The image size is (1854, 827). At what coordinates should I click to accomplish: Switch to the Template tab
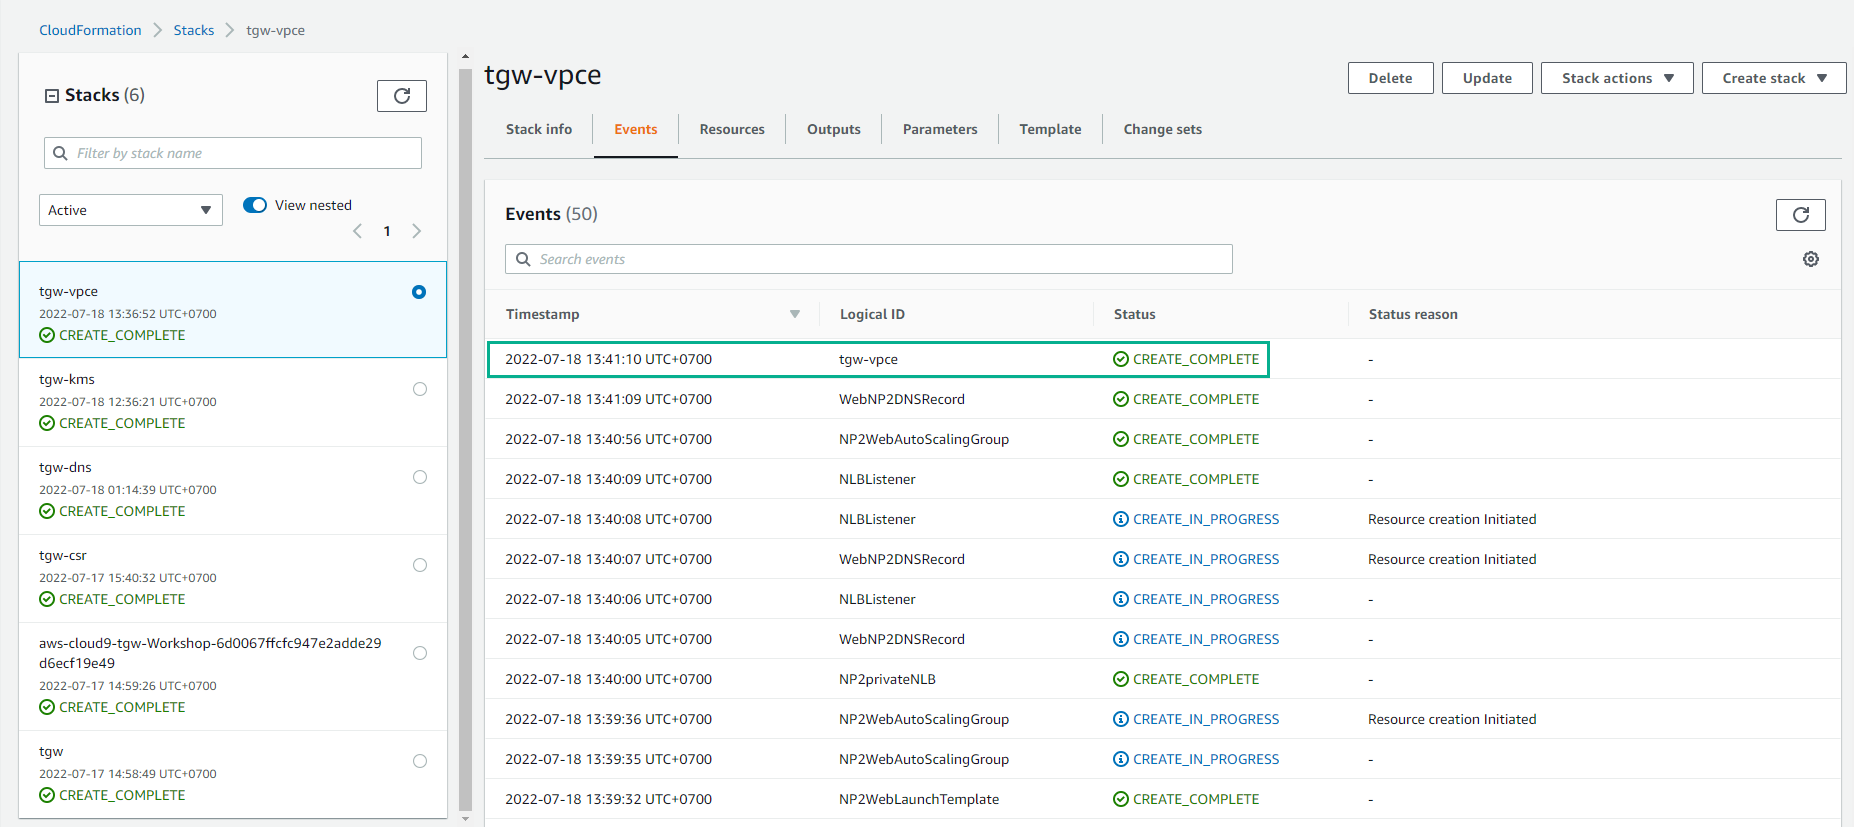[1050, 129]
